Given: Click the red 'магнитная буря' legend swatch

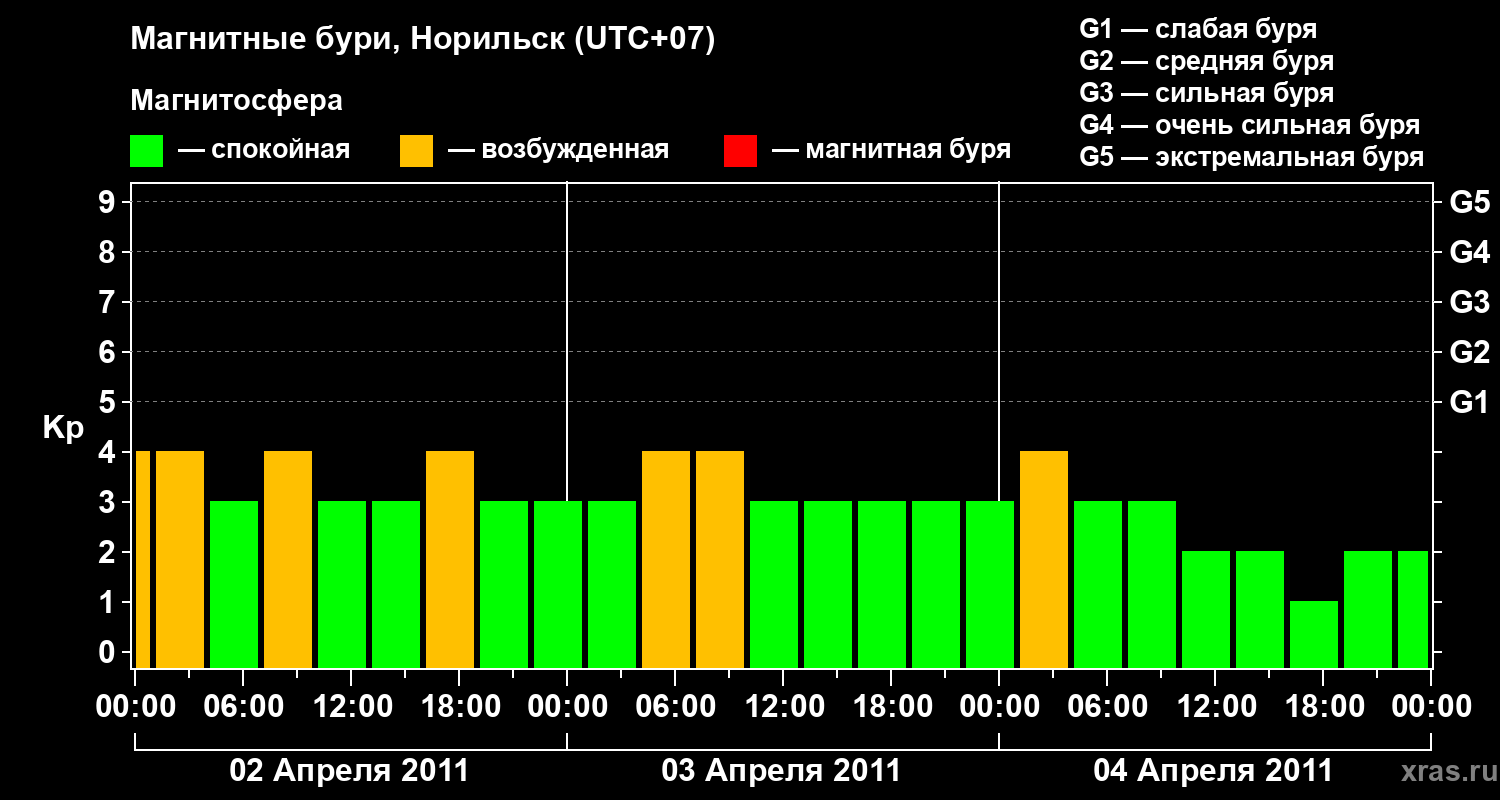Looking at the screenshot, I should [x=740, y=151].
